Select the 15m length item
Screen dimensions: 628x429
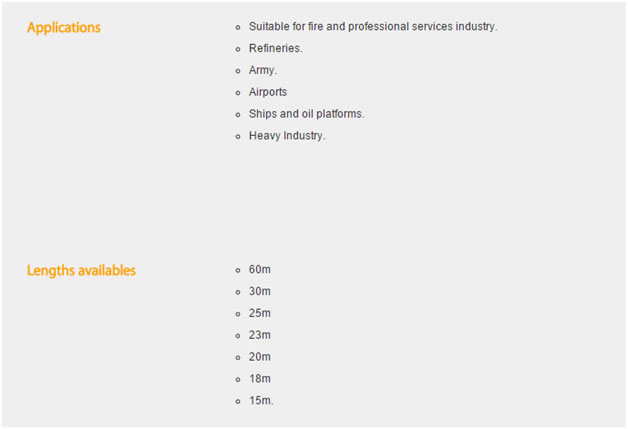coord(261,401)
